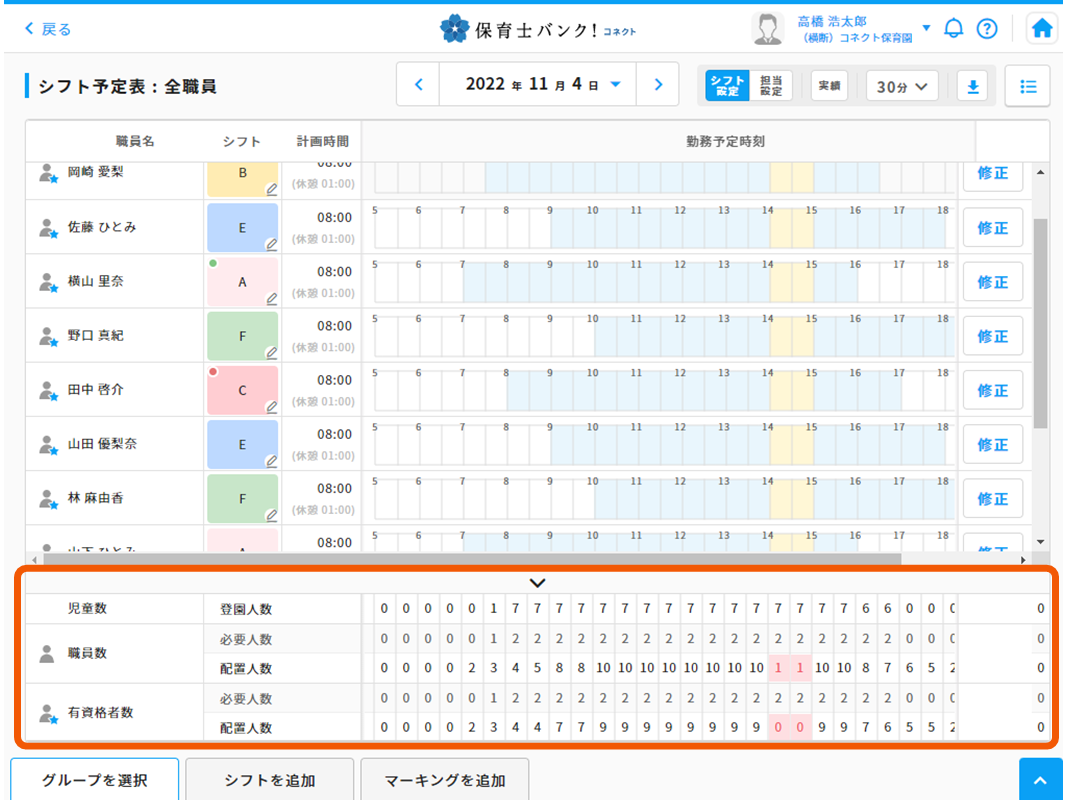Open the list summary view icon

[x=1027, y=86]
